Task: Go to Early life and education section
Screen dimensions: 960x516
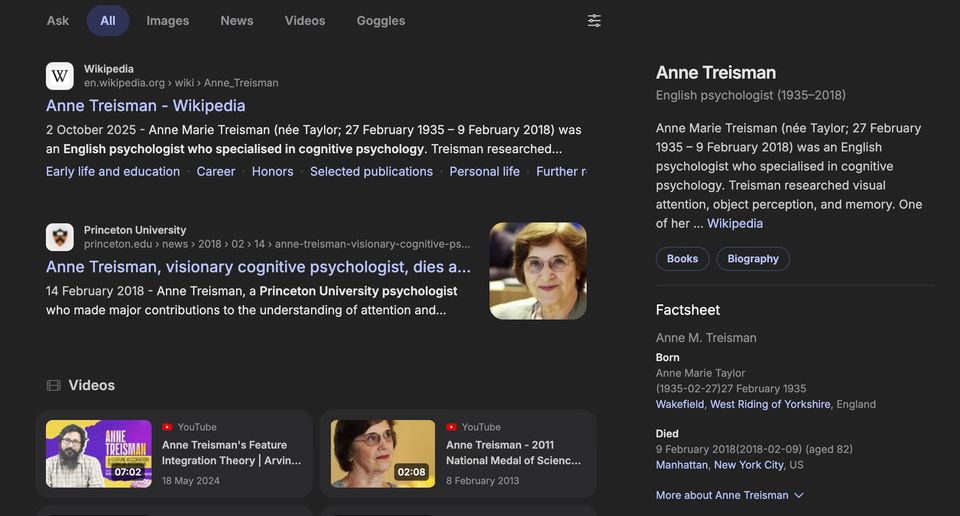Action: click(113, 171)
